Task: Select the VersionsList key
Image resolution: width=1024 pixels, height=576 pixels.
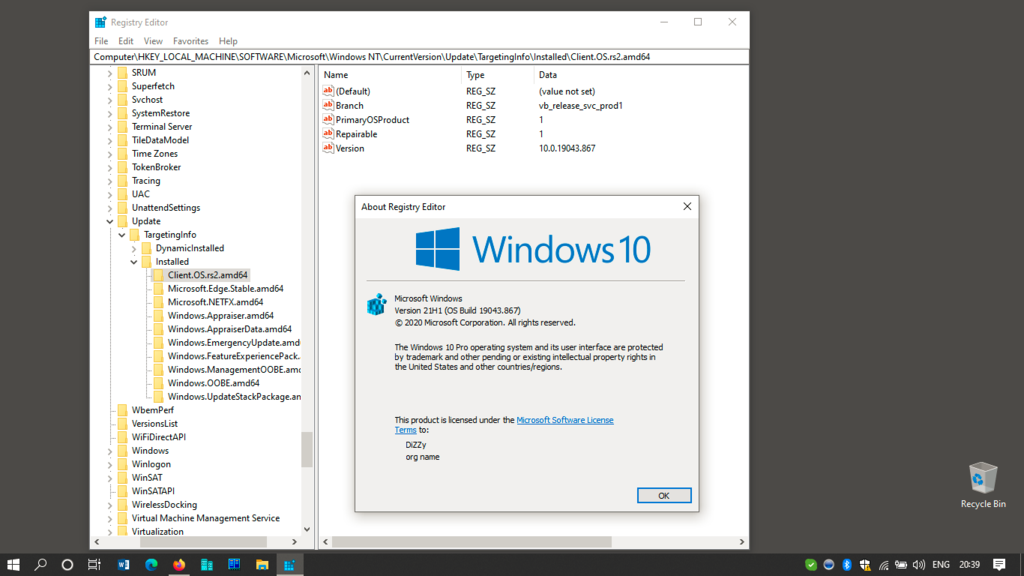Action: click(x=155, y=424)
